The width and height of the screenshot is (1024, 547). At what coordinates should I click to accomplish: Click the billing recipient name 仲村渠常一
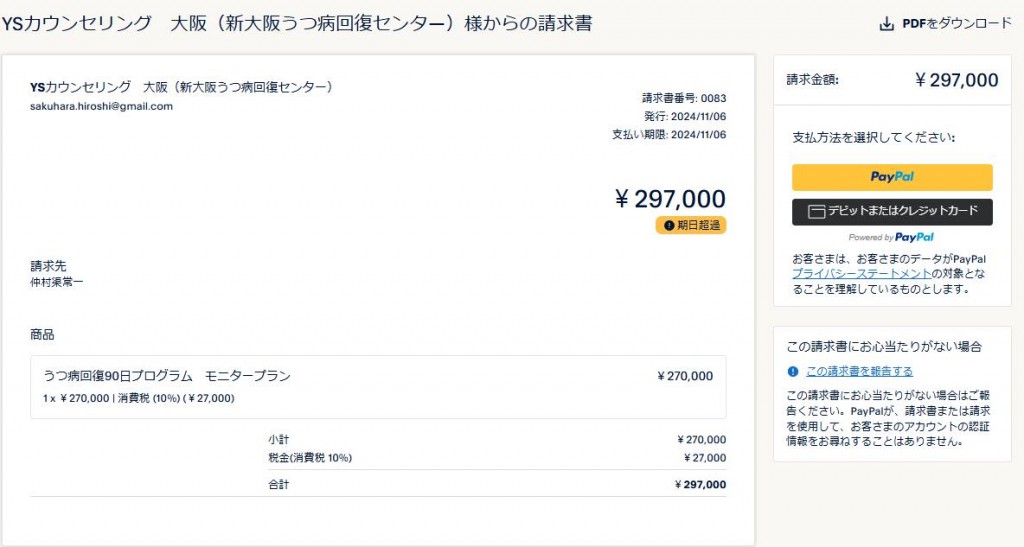click(x=57, y=283)
